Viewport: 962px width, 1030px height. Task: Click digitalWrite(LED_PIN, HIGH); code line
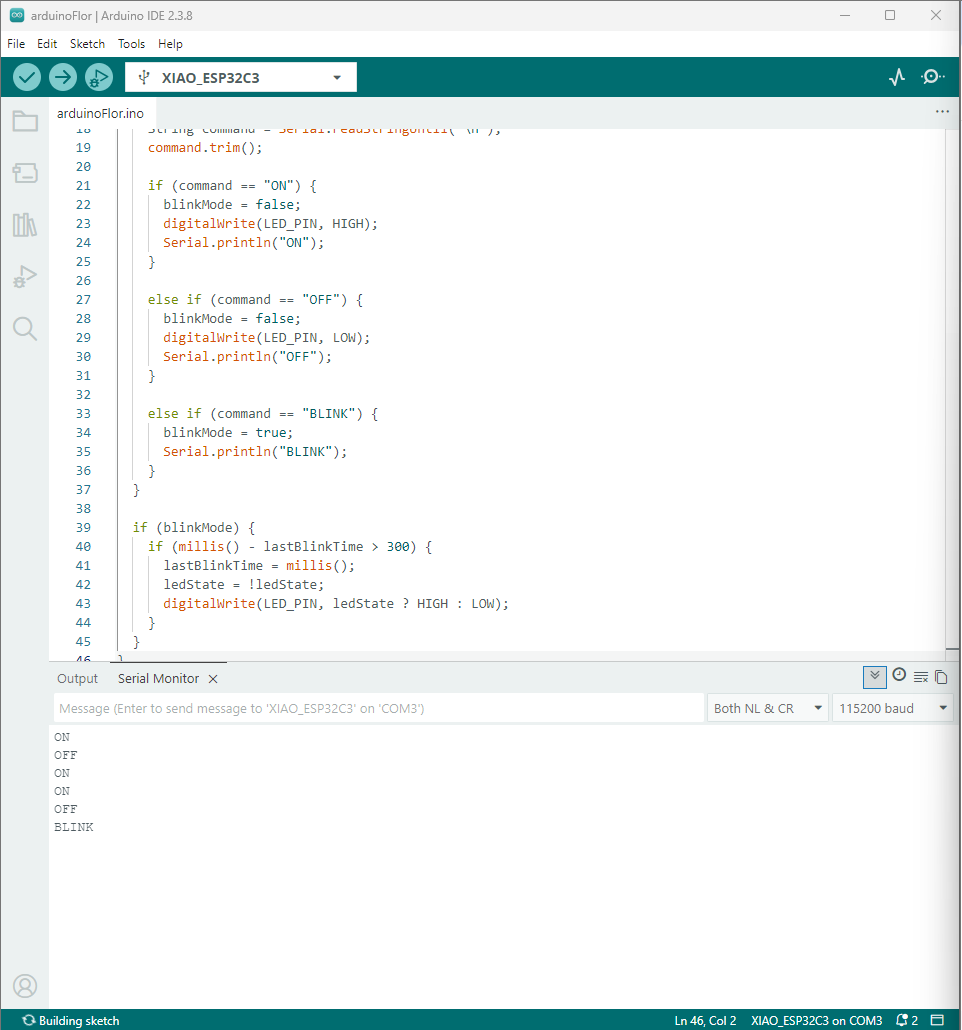pyautogui.click(x=271, y=224)
